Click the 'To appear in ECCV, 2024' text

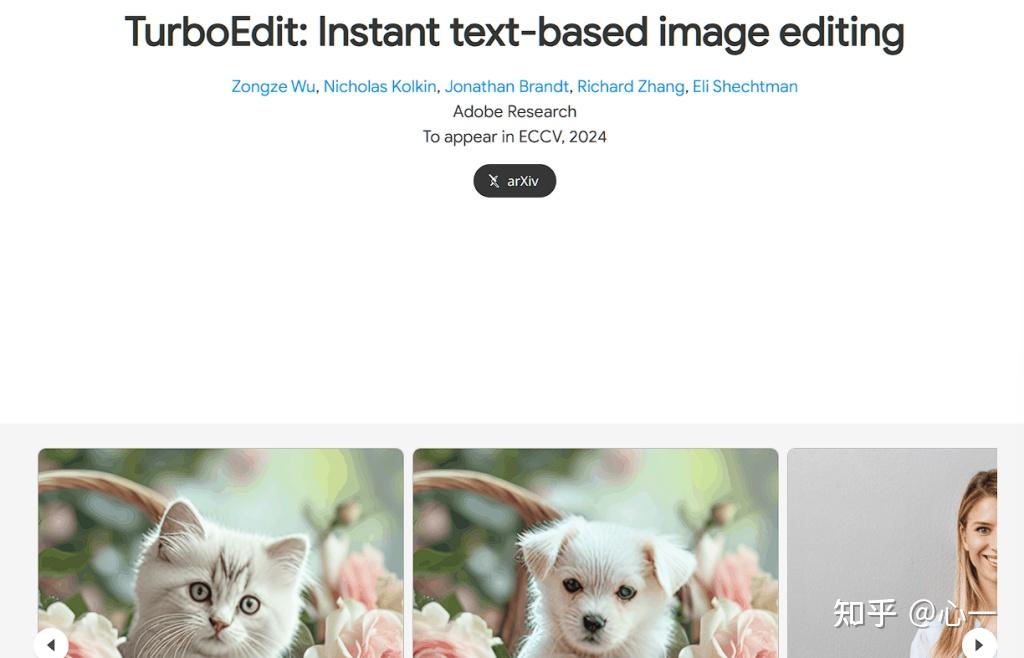[514, 136]
